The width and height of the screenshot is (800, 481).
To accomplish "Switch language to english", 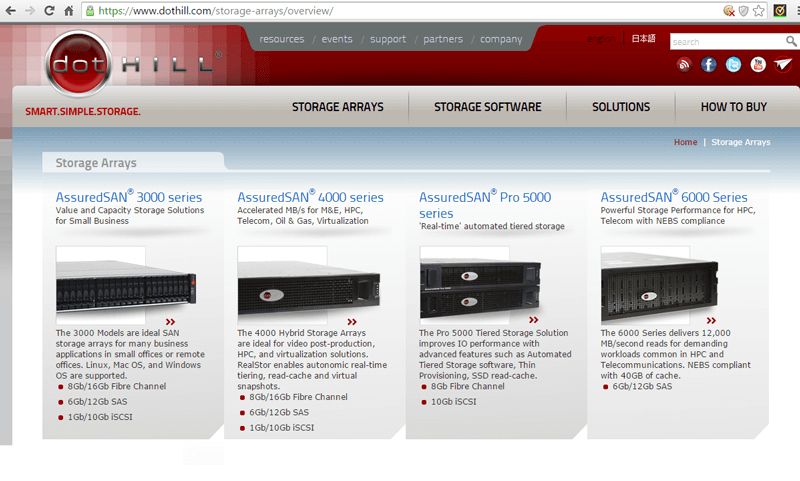I will pos(601,39).
